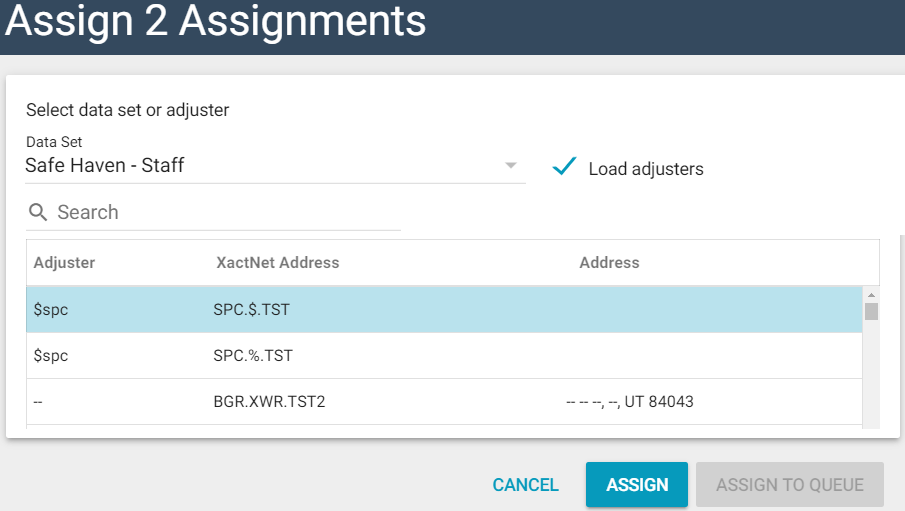
Task: Click the Assign to Queue button
Action: point(790,485)
